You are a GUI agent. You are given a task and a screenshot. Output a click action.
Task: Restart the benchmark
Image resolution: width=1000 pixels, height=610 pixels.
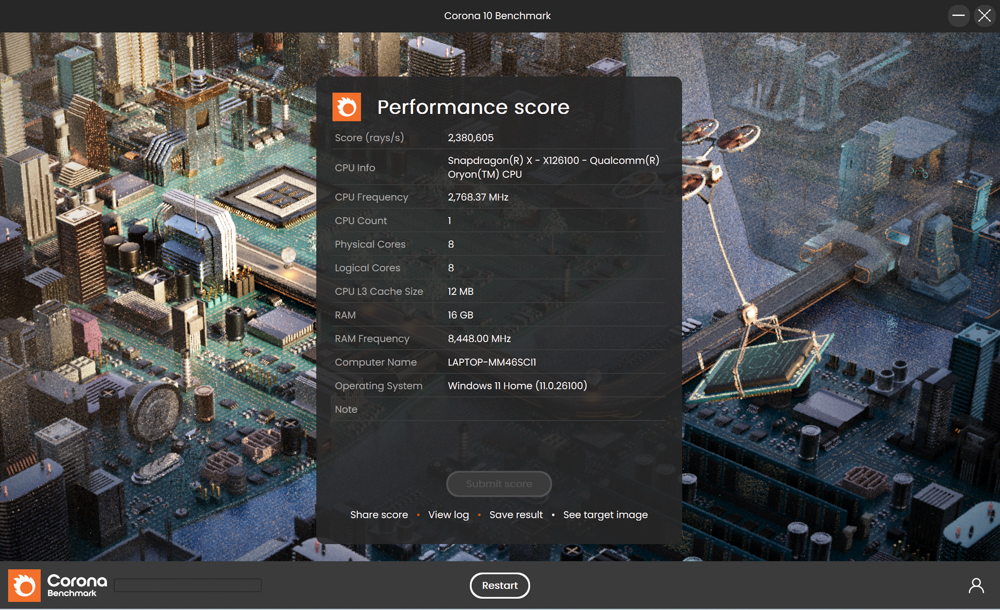tap(499, 585)
